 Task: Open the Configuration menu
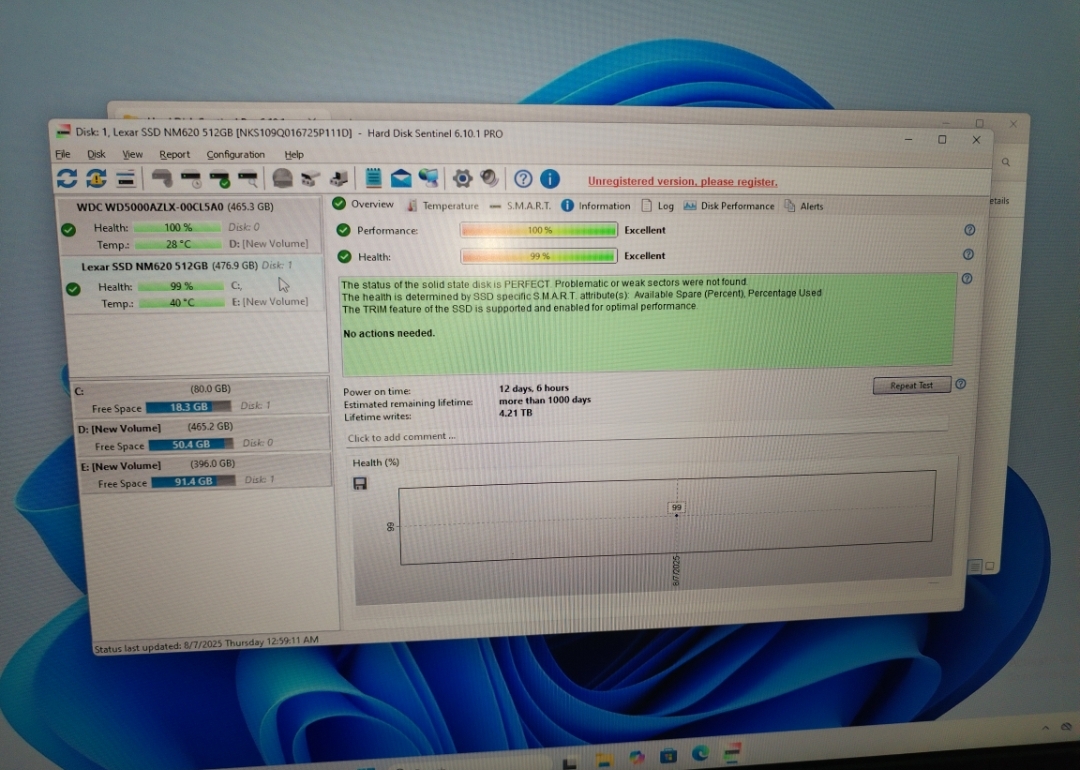236,154
